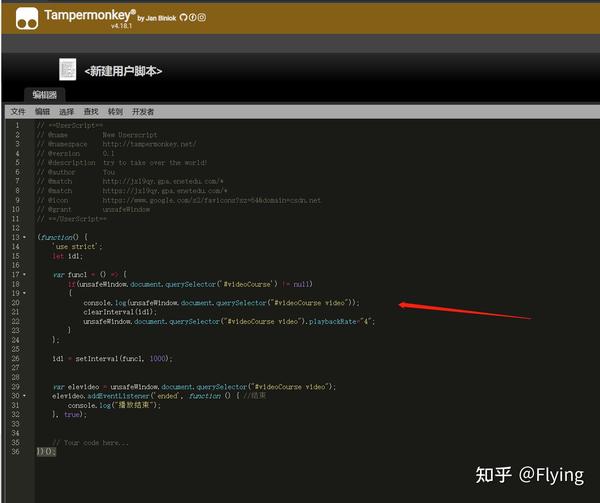
Task: Click line number 20 in gutter
Action: click(15, 303)
